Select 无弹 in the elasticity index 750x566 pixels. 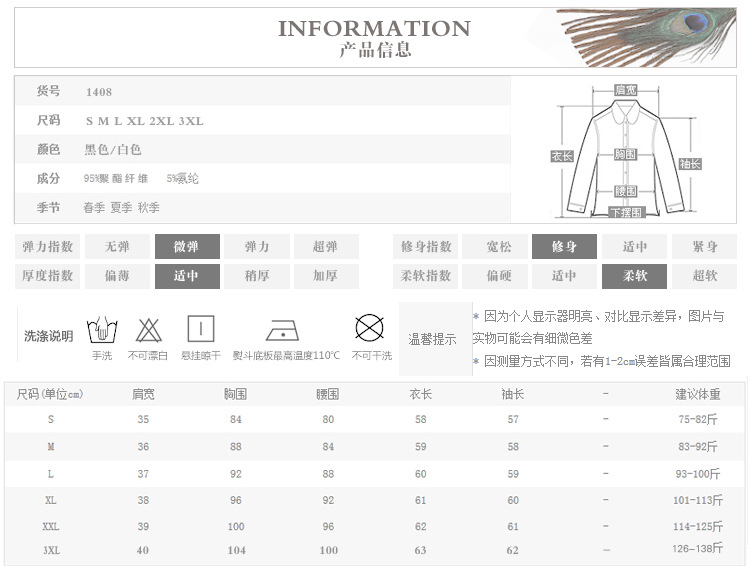[117, 246]
